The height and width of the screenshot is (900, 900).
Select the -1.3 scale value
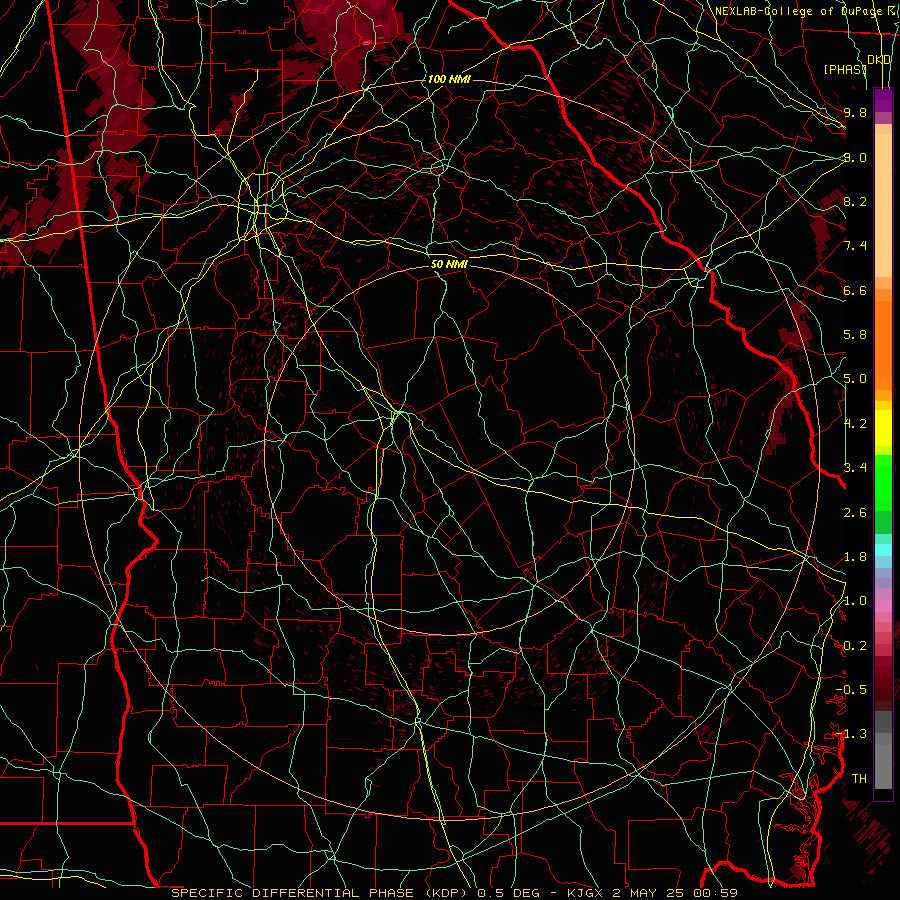(x=851, y=734)
